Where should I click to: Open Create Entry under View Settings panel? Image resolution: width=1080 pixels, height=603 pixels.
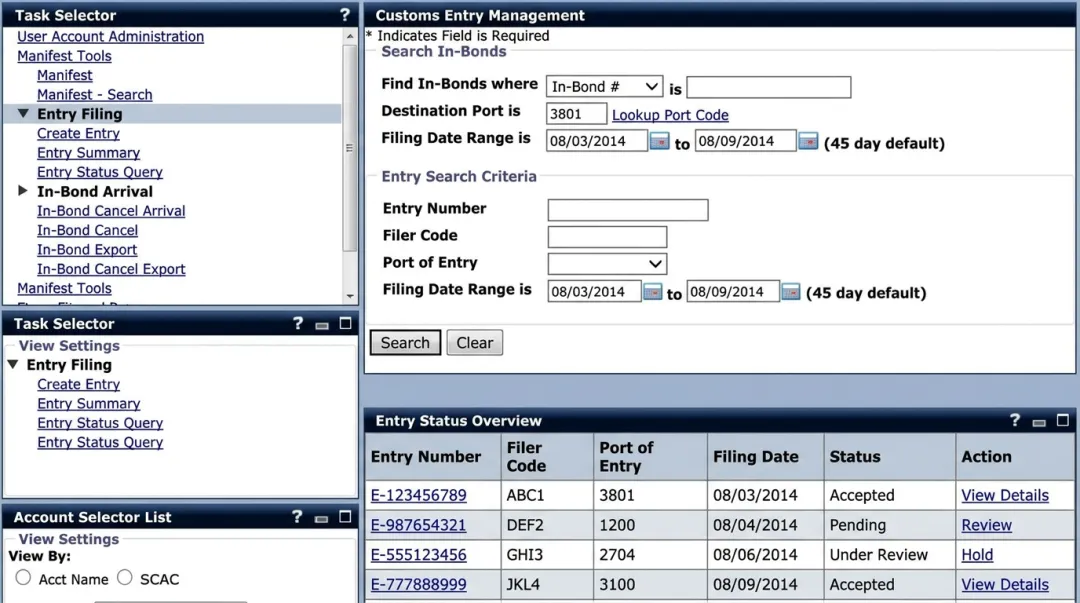click(x=79, y=384)
